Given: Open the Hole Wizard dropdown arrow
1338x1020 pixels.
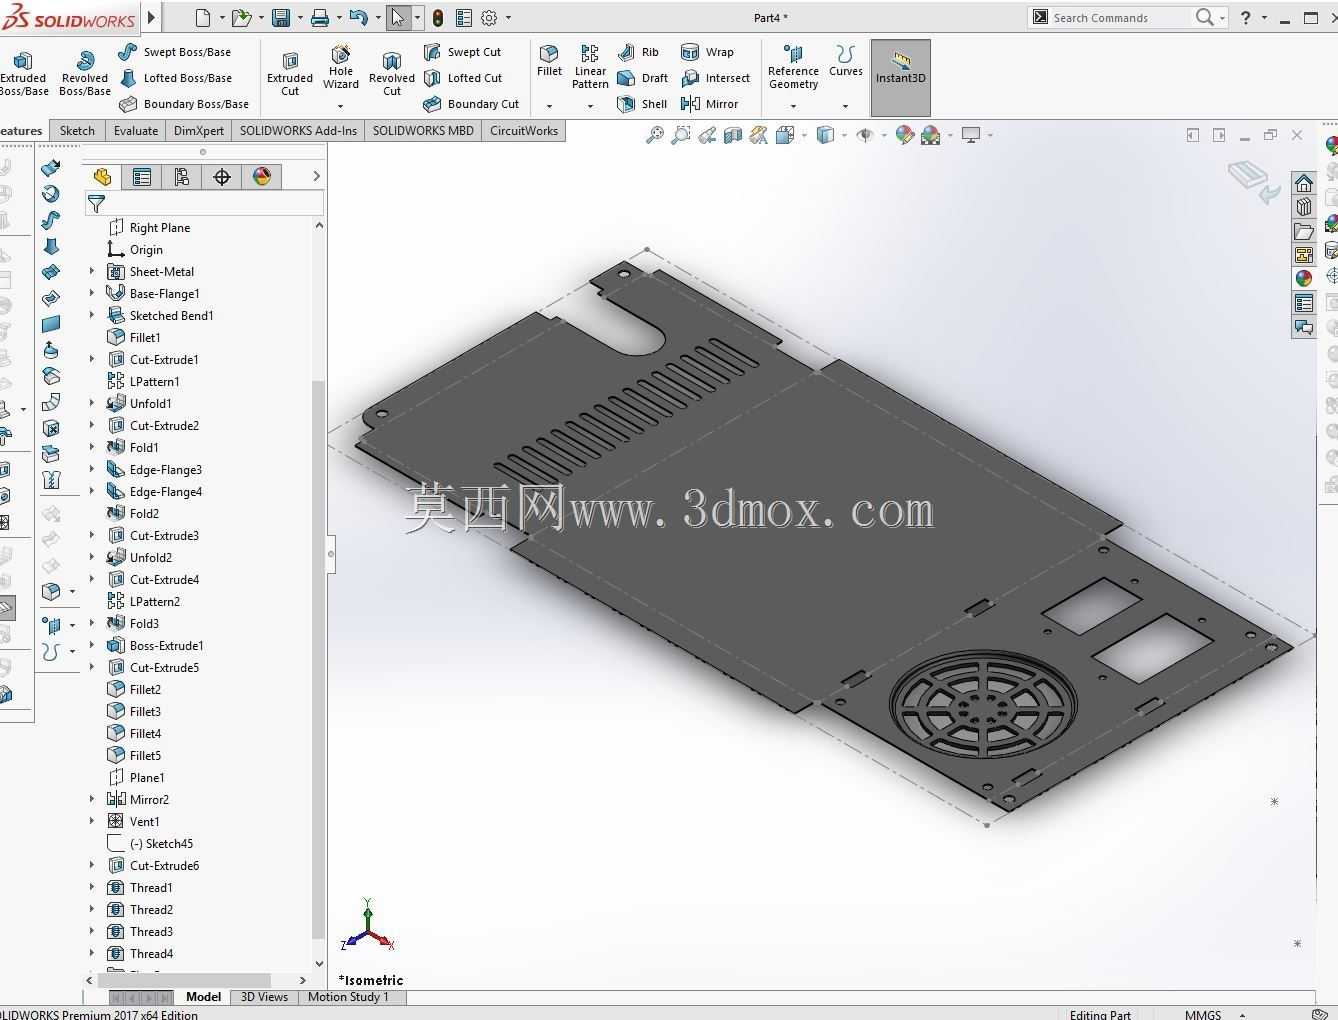Looking at the screenshot, I should (x=341, y=106).
